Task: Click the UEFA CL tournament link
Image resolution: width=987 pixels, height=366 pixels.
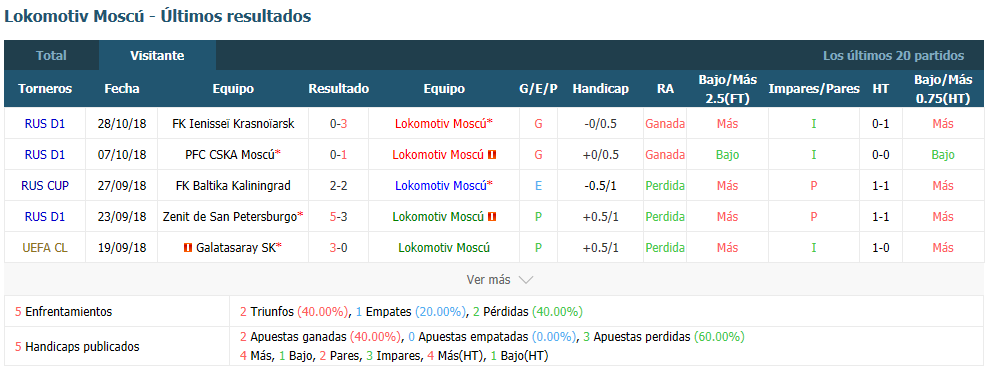Action: pyautogui.click(x=45, y=248)
